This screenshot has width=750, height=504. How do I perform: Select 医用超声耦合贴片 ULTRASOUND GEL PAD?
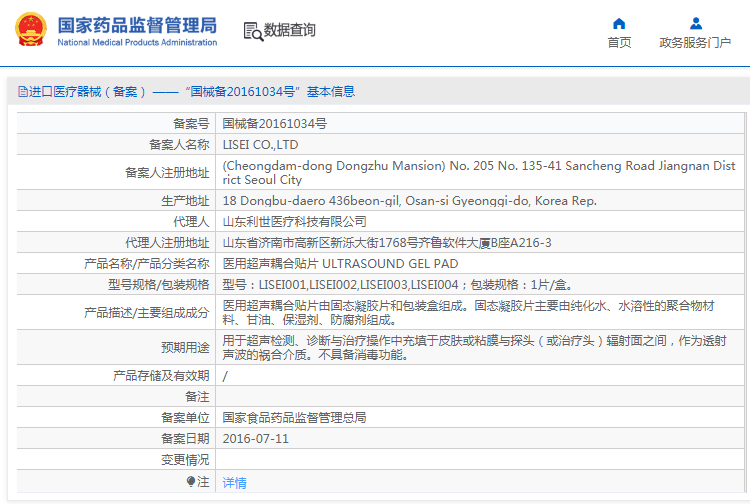(340, 263)
